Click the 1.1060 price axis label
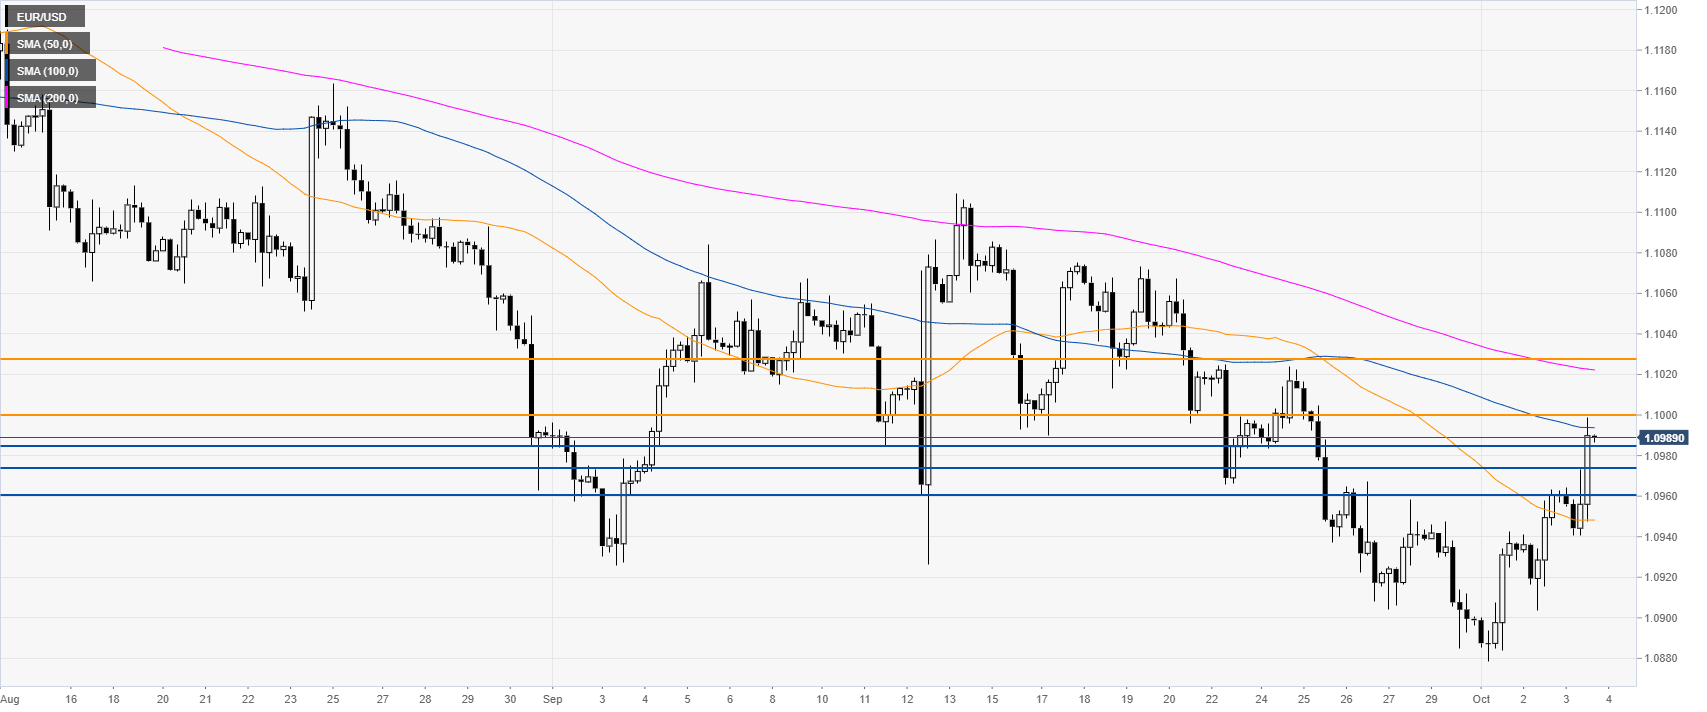 (x=1662, y=293)
